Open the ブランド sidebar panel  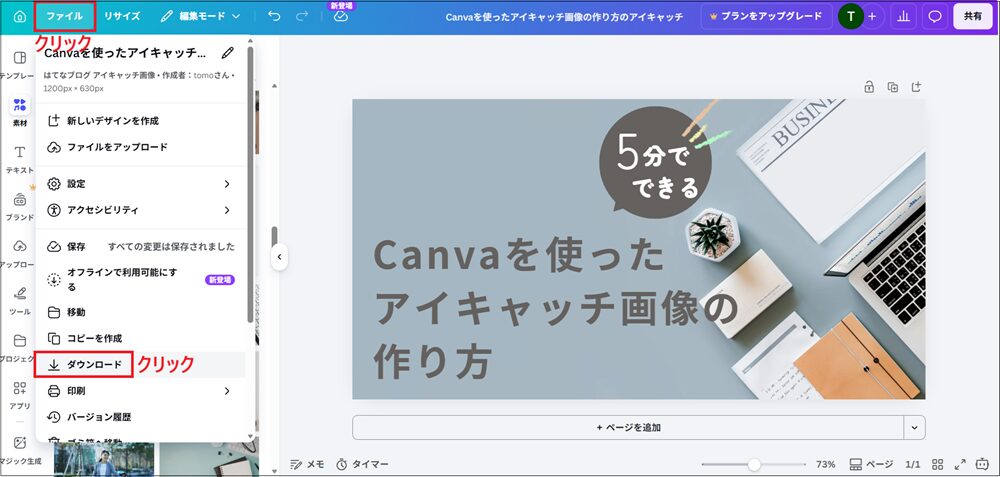point(19,206)
